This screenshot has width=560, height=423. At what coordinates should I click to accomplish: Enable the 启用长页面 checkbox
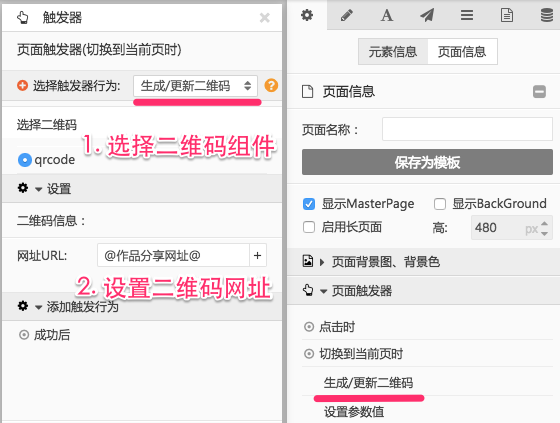pyautogui.click(x=309, y=227)
